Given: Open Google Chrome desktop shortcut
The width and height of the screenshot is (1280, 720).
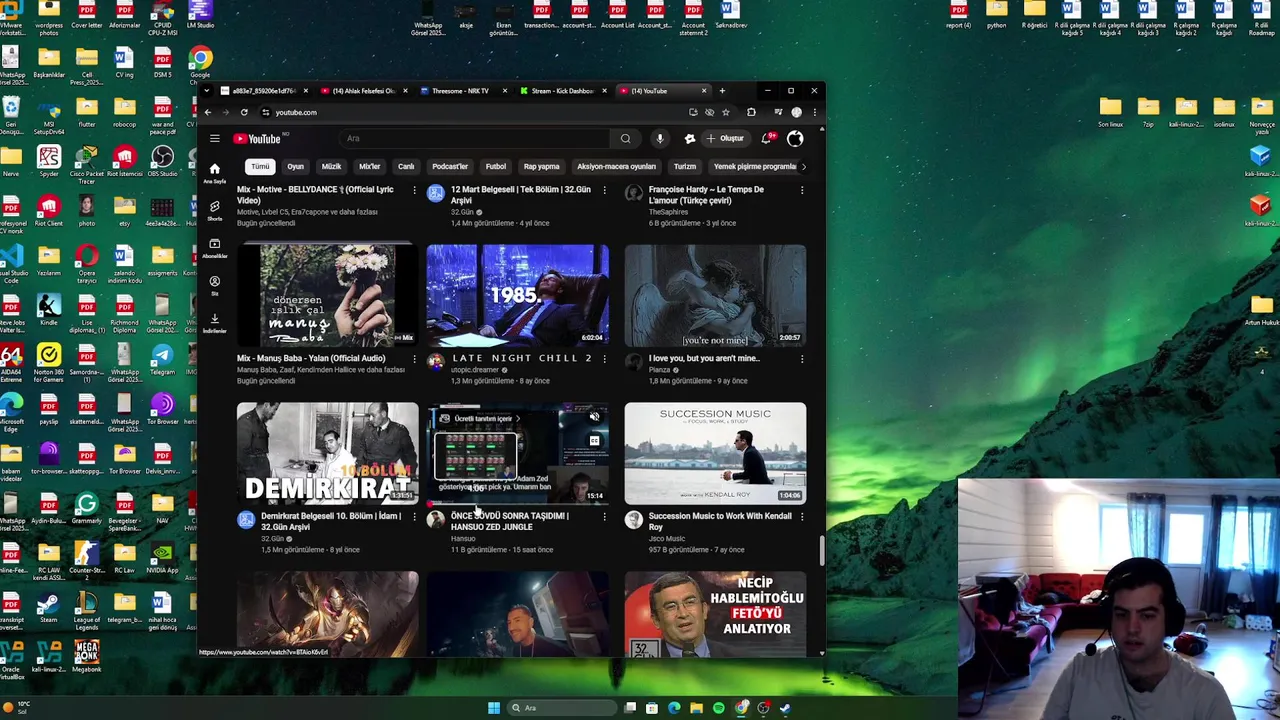Looking at the screenshot, I should pyautogui.click(x=200, y=65).
